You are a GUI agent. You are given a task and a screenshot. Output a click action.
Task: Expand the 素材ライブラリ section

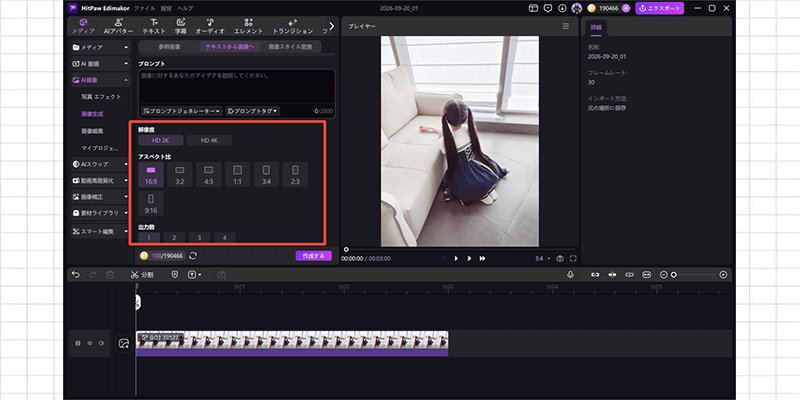[x=101, y=213]
